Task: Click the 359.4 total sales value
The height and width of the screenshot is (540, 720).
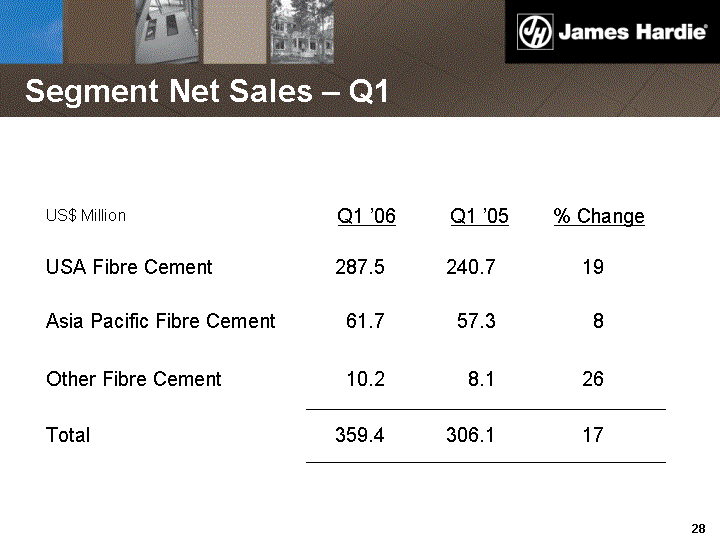Action: [x=359, y=435]
